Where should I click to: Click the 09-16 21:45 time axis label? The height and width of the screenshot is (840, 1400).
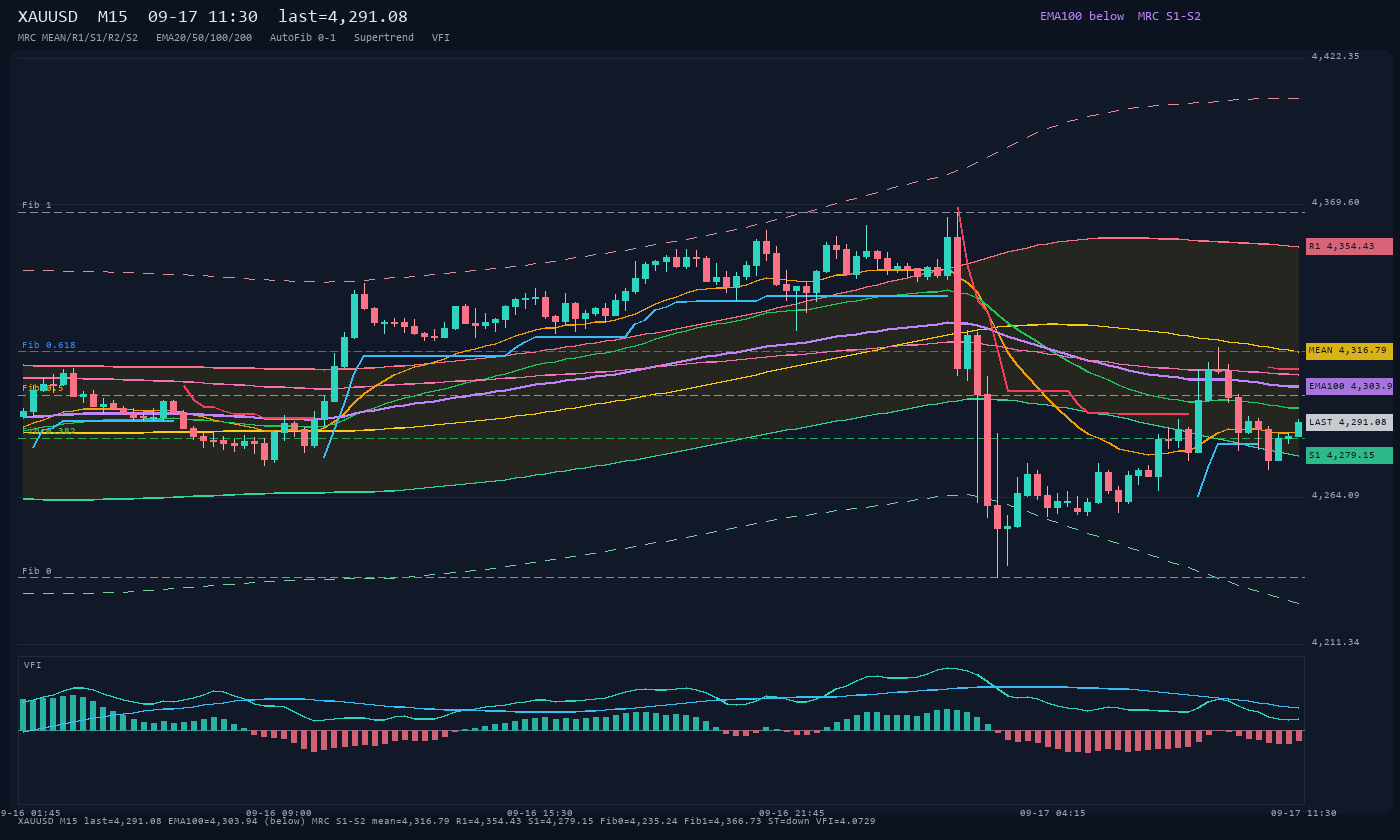[x=792, y=813]
